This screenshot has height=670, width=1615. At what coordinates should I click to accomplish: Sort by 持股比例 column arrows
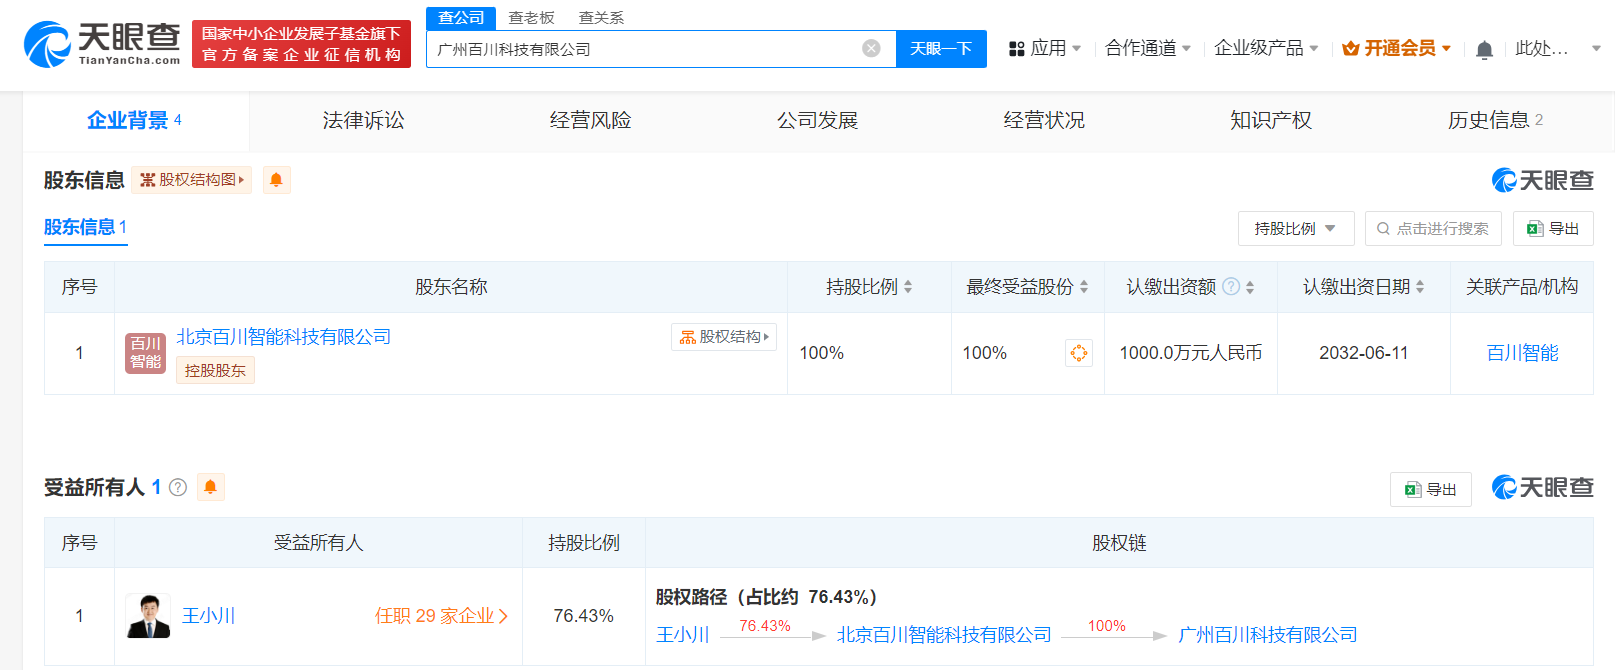[x=908, y=287]
